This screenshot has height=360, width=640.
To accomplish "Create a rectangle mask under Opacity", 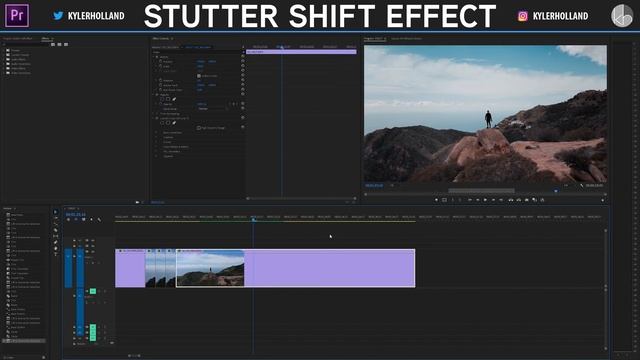I will [168, 99].
